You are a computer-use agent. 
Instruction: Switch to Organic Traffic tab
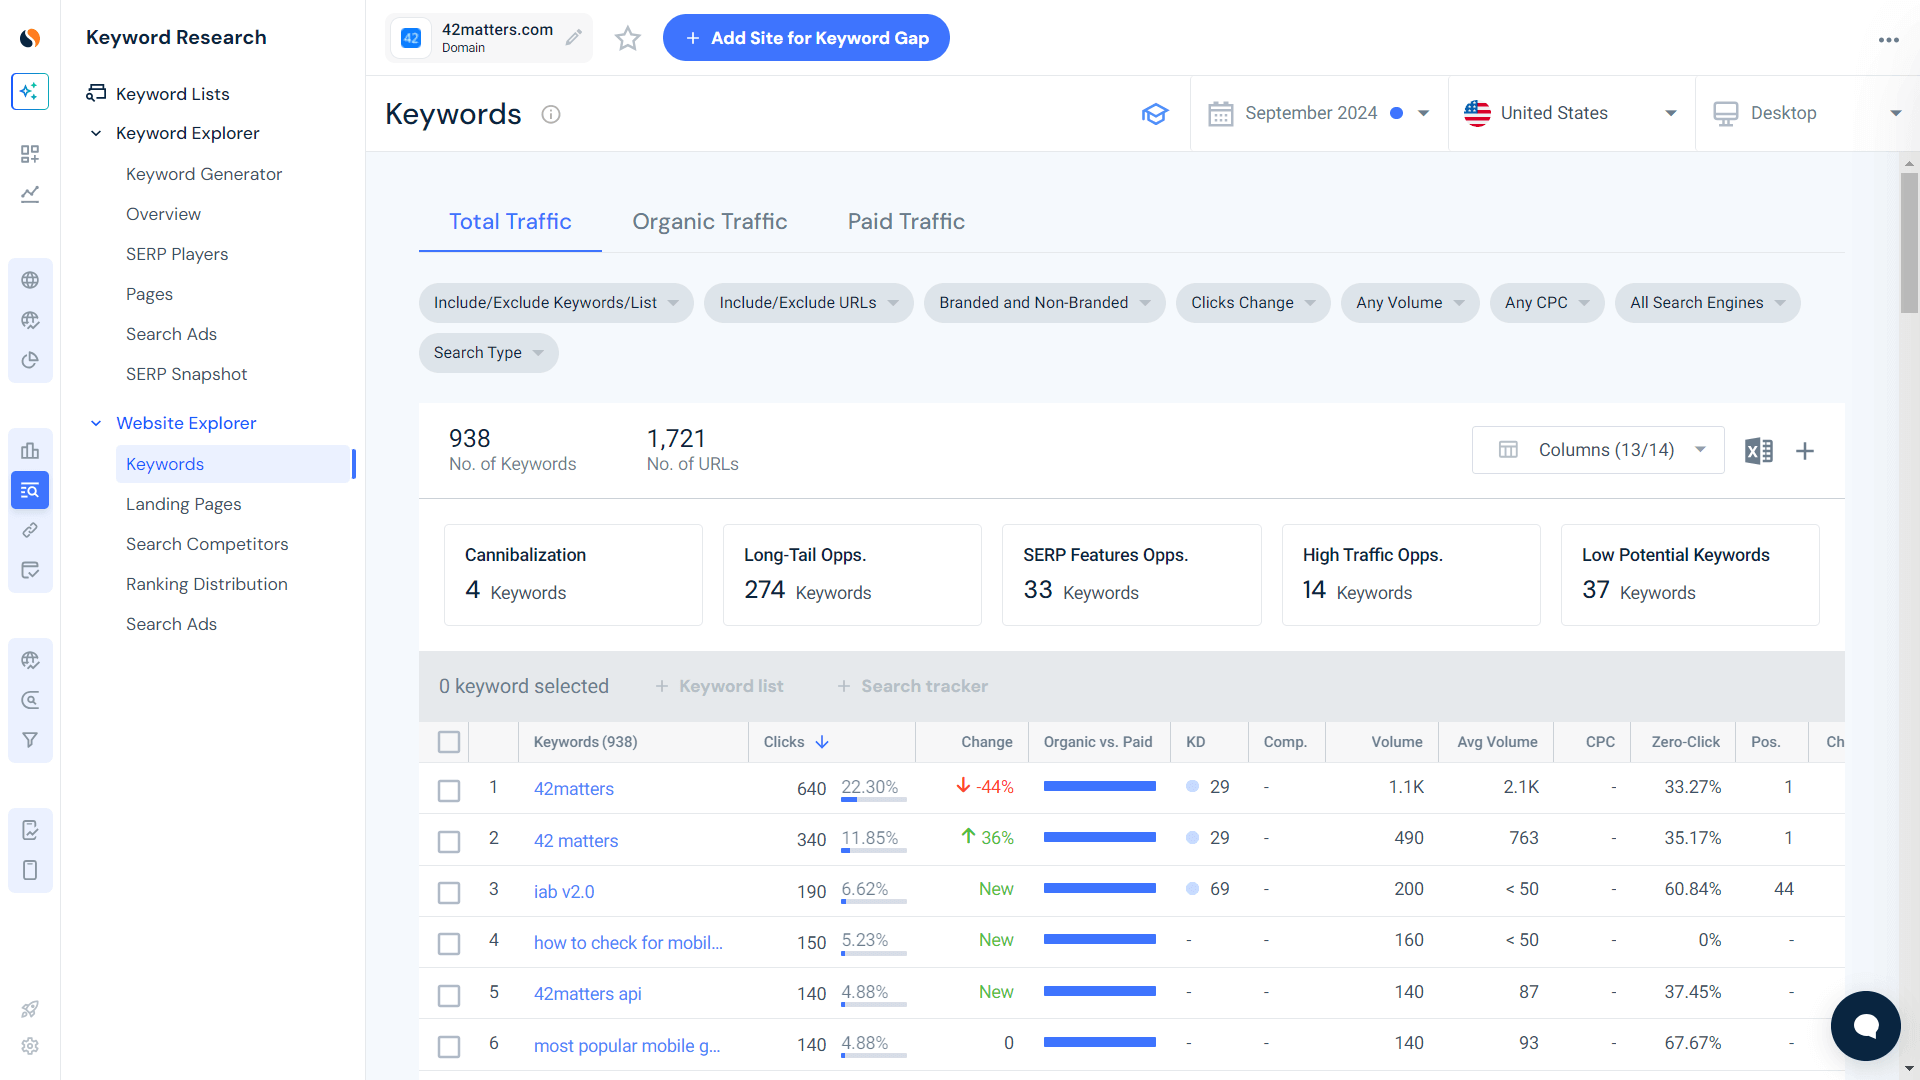click(x=711, y=222)
